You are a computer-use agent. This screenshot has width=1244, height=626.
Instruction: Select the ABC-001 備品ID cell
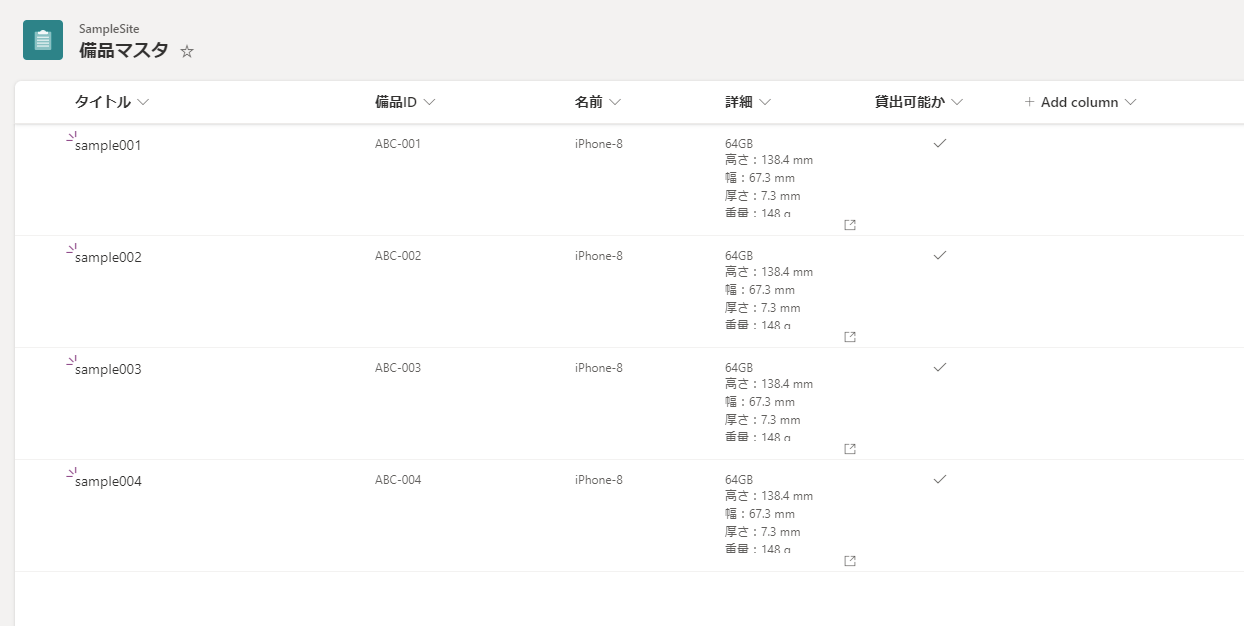(398, 144)
